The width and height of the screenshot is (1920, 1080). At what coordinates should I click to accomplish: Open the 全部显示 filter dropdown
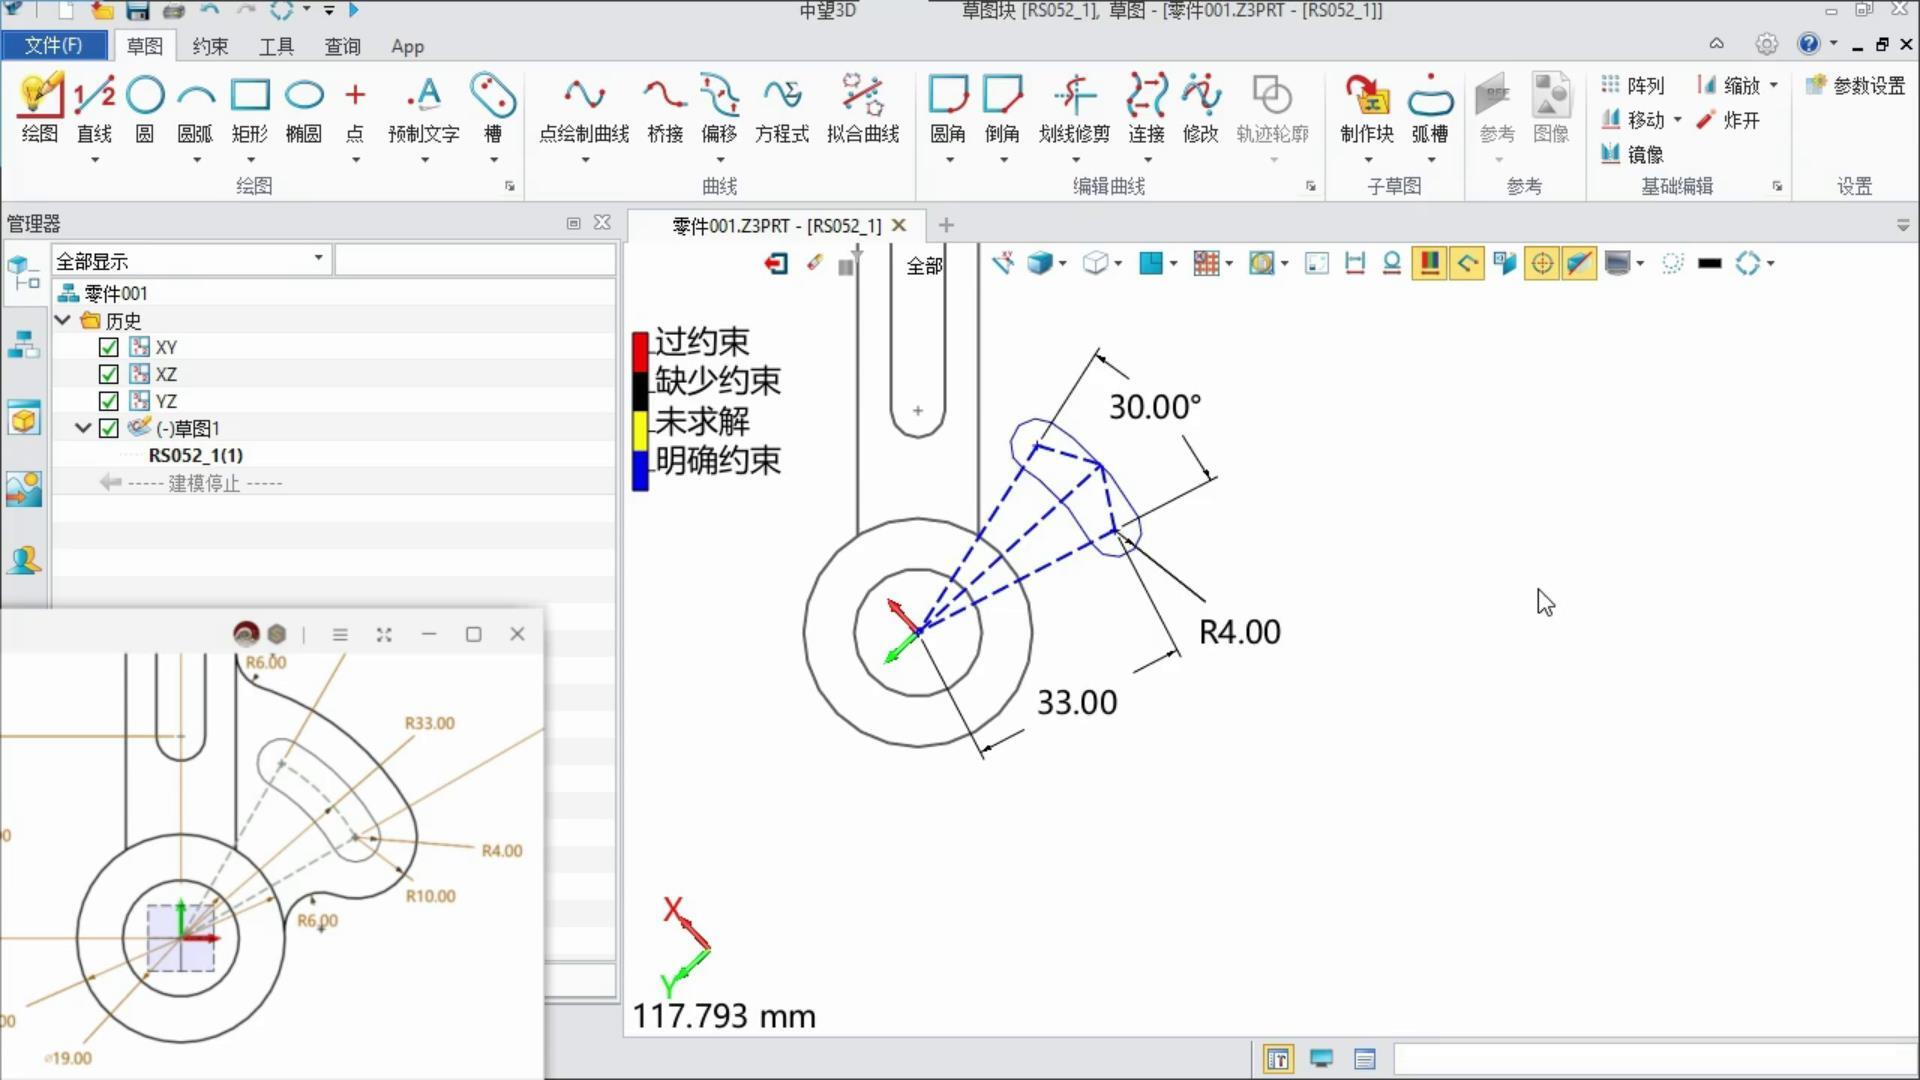pyautogui.click(x=318, y=259)
